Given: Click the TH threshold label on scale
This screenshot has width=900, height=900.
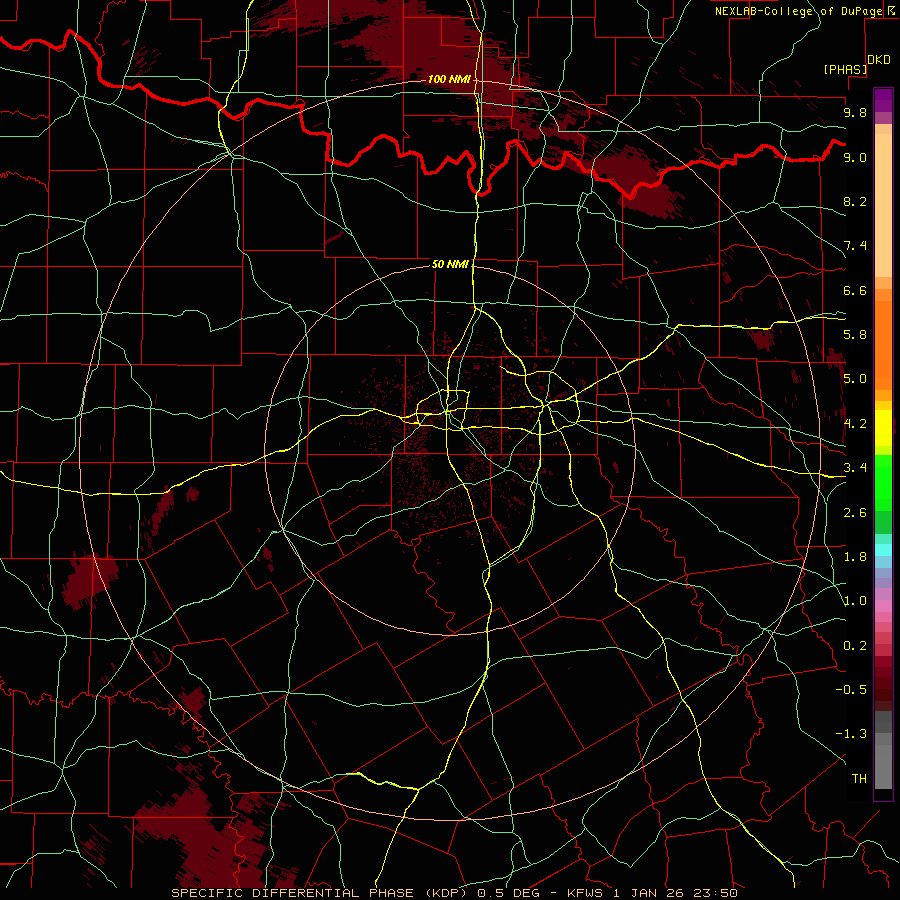Looking at the screenshot, I should coord(859,779).
